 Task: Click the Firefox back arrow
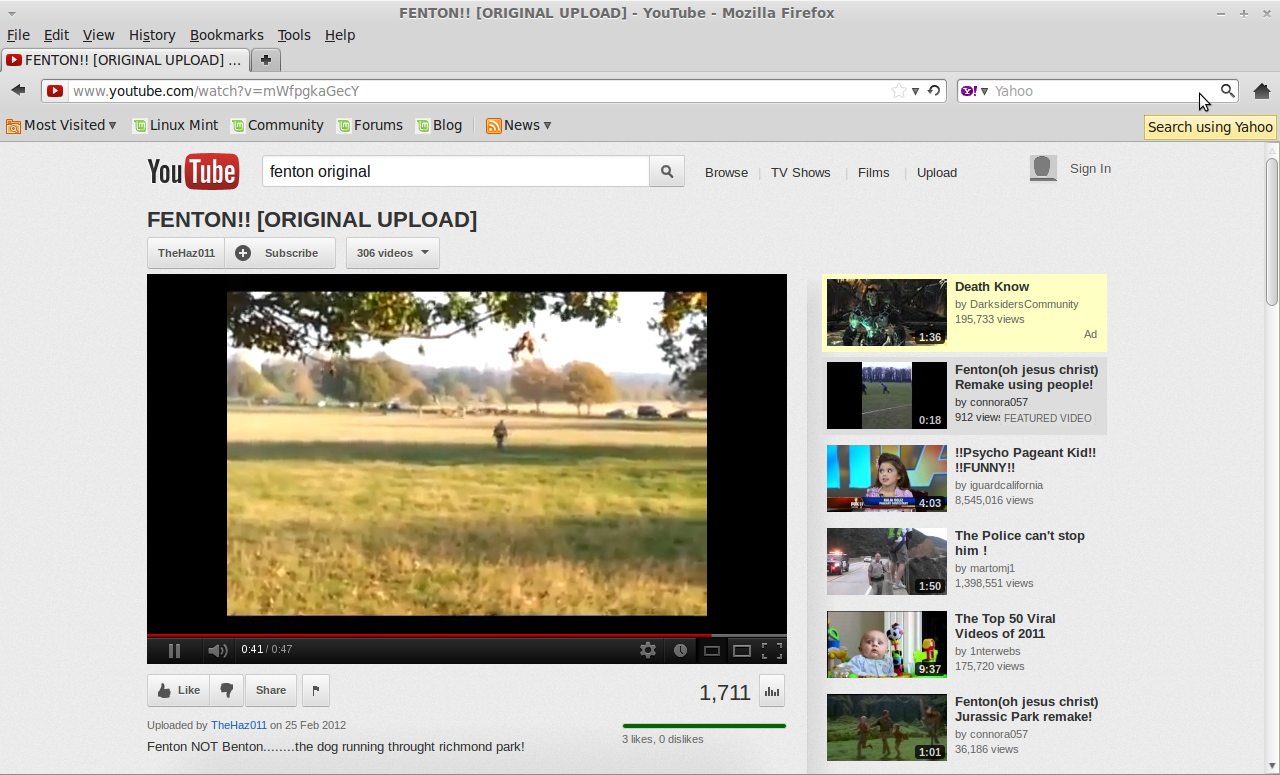click(18, 91)
